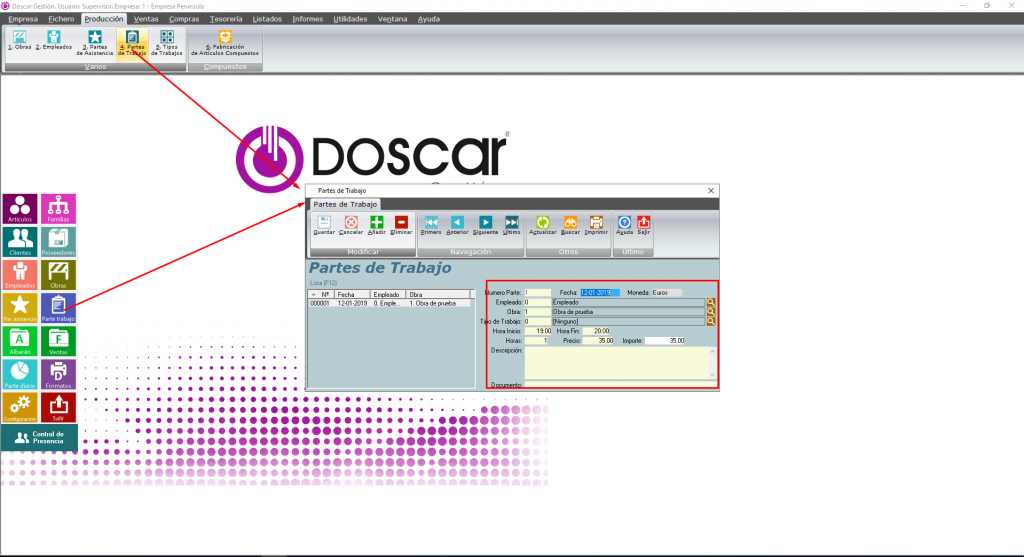Image resolution: width=1024 pixels, height=557 pixels.
Task: Open the Ventas menu
Action: (146, 19)
